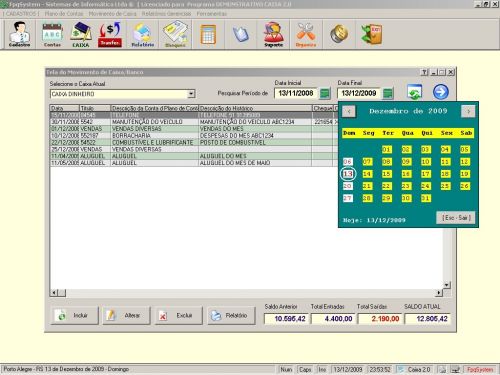This screenshot has height=375, width=500.
Task: Select day 31 in the calendar
Action: 425,198
